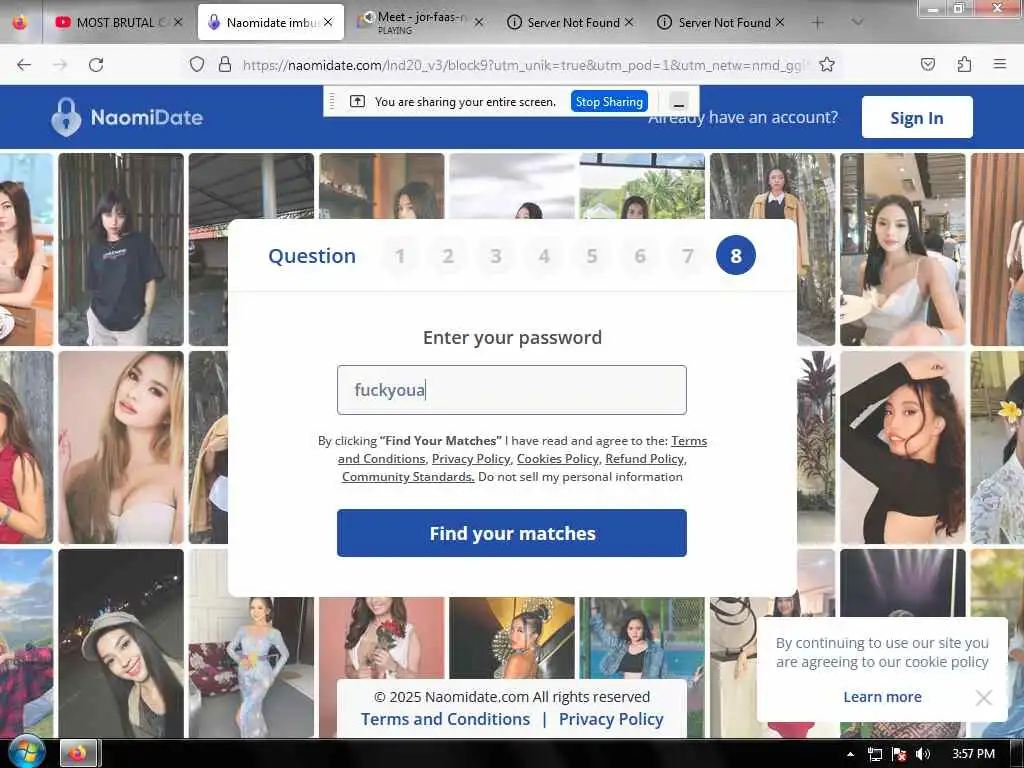The height and width of the screenshot is (768, 1024).
Task: Open a new tab with plus button
Action: [817, 22]
